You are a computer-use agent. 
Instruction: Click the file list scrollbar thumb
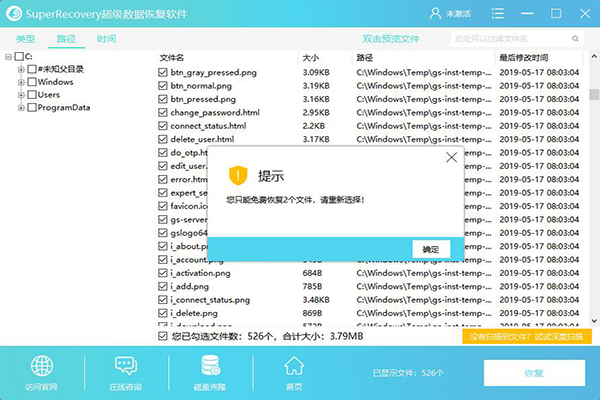(594, 94)
